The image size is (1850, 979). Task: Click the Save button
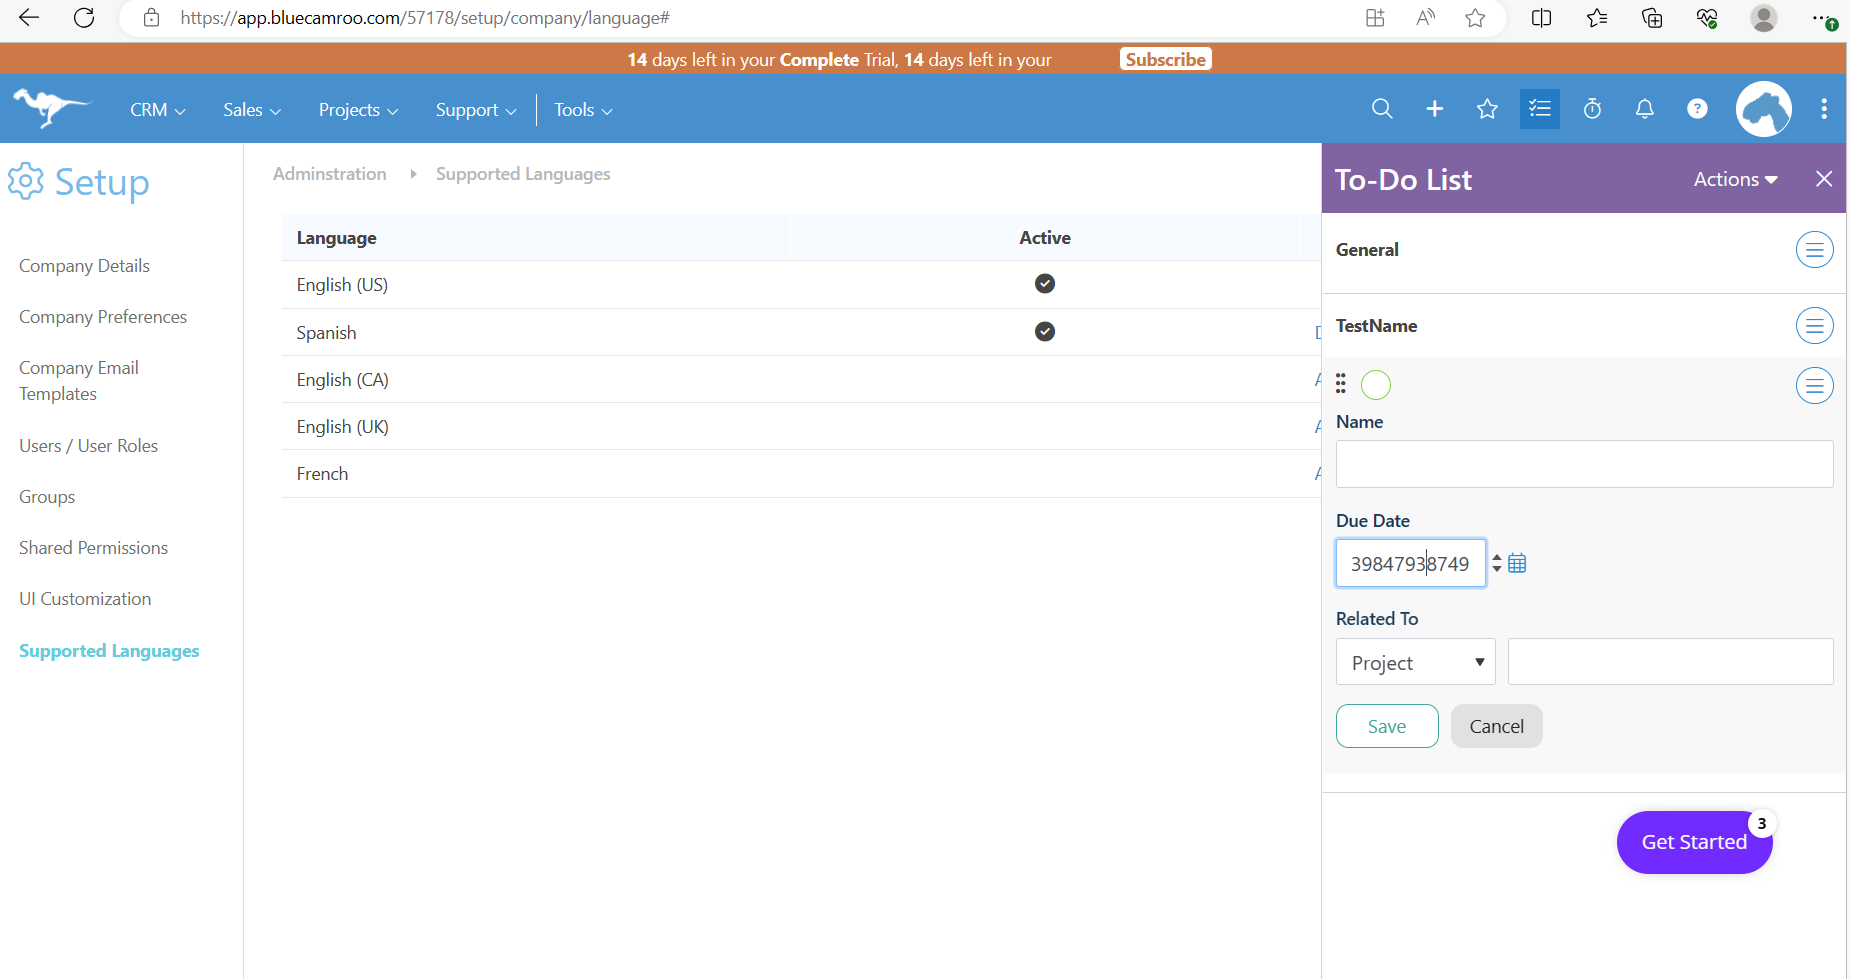1387,726
